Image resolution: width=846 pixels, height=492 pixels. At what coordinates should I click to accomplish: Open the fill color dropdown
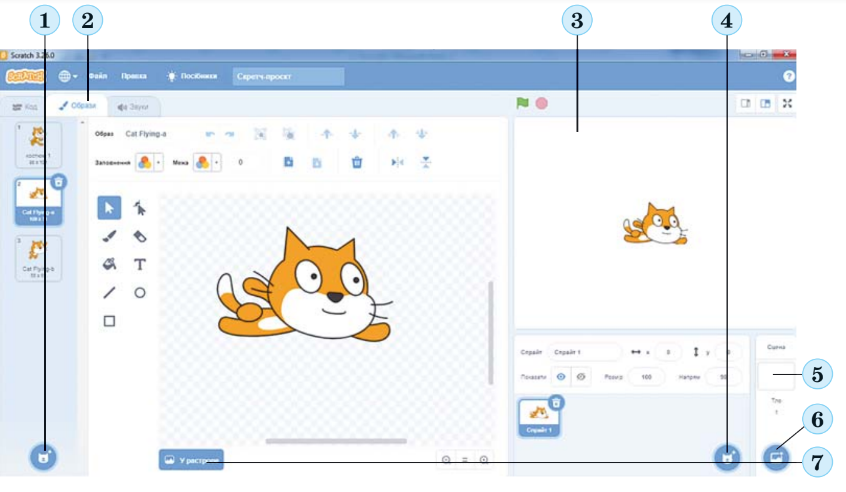point(158,162)
